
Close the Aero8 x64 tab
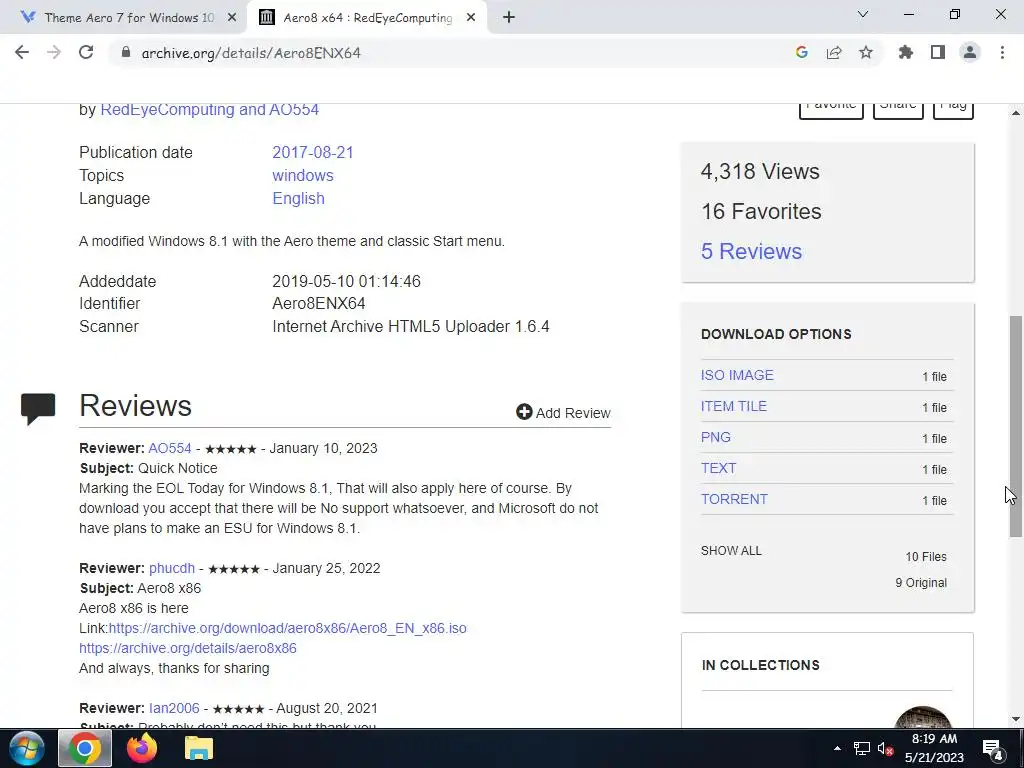click(x=471, y=18)
